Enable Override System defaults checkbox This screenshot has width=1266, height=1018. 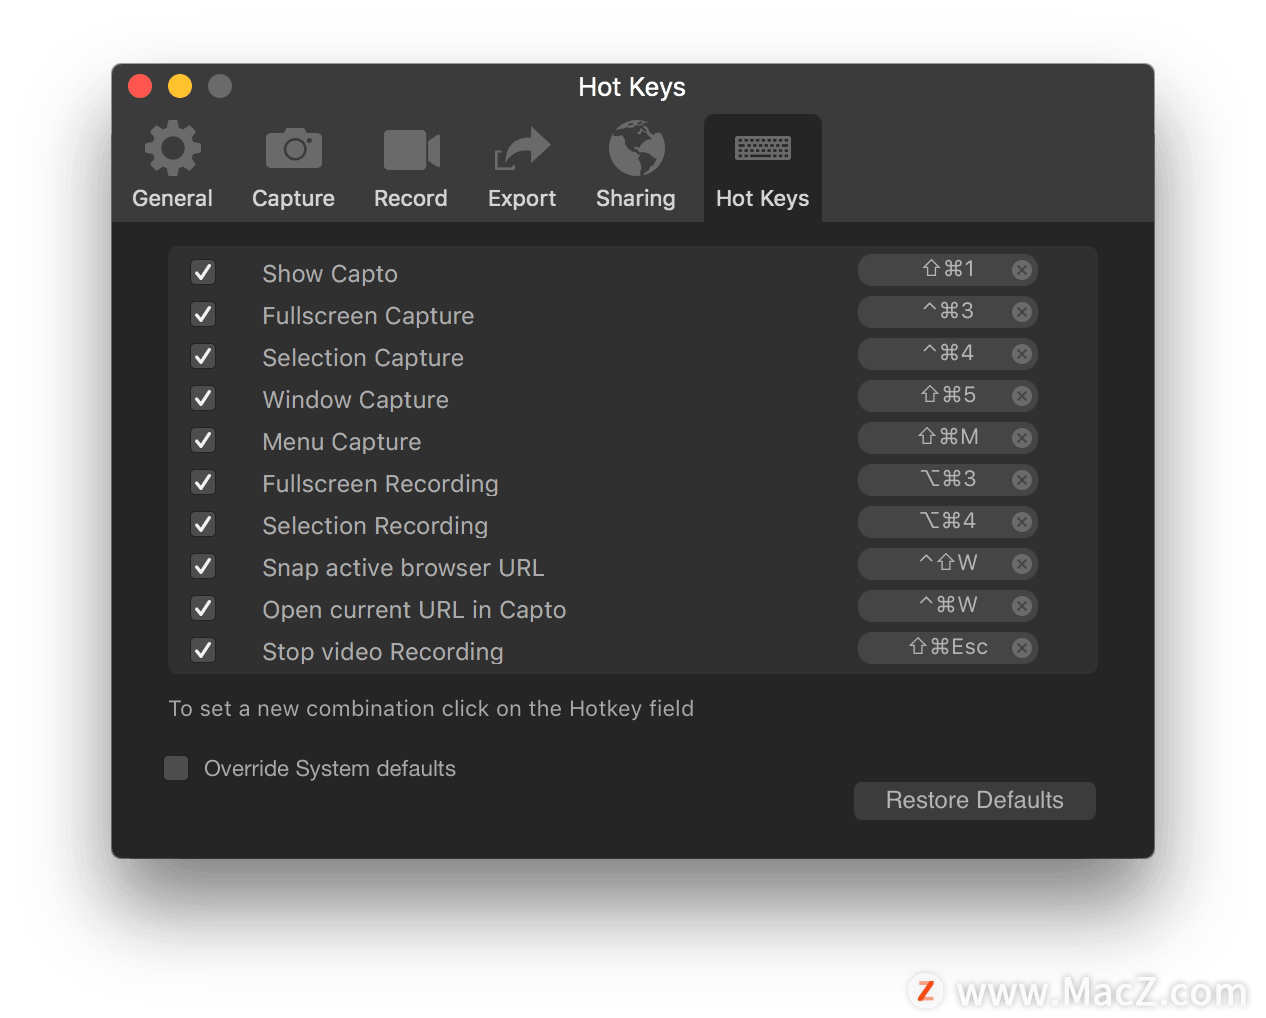[176, 767]
